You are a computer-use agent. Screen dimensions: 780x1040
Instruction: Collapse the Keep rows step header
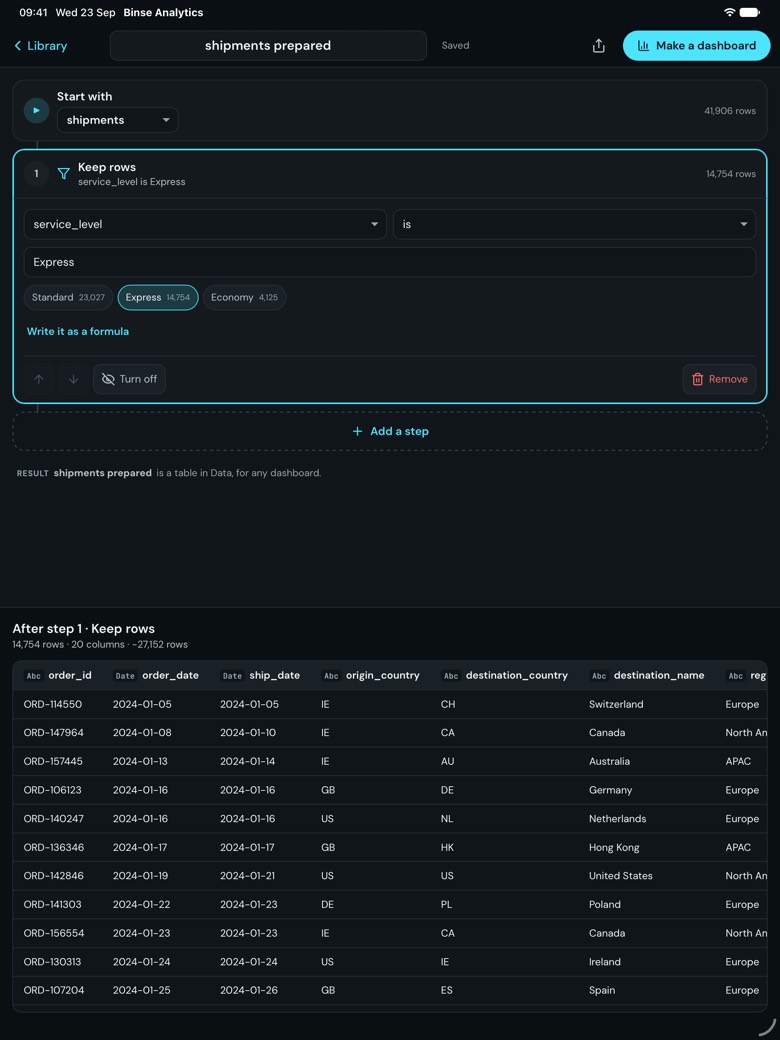[390, 174]
